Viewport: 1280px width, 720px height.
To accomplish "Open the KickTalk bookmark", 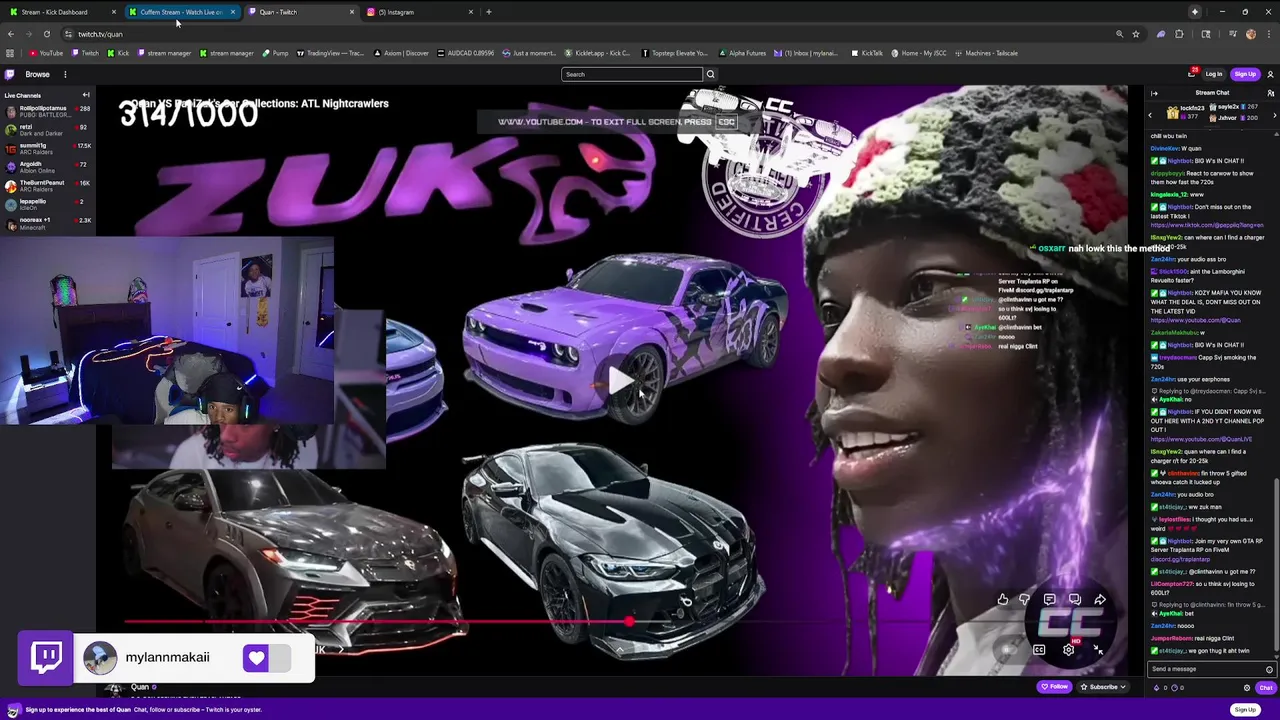I will [x=866, y=53].
